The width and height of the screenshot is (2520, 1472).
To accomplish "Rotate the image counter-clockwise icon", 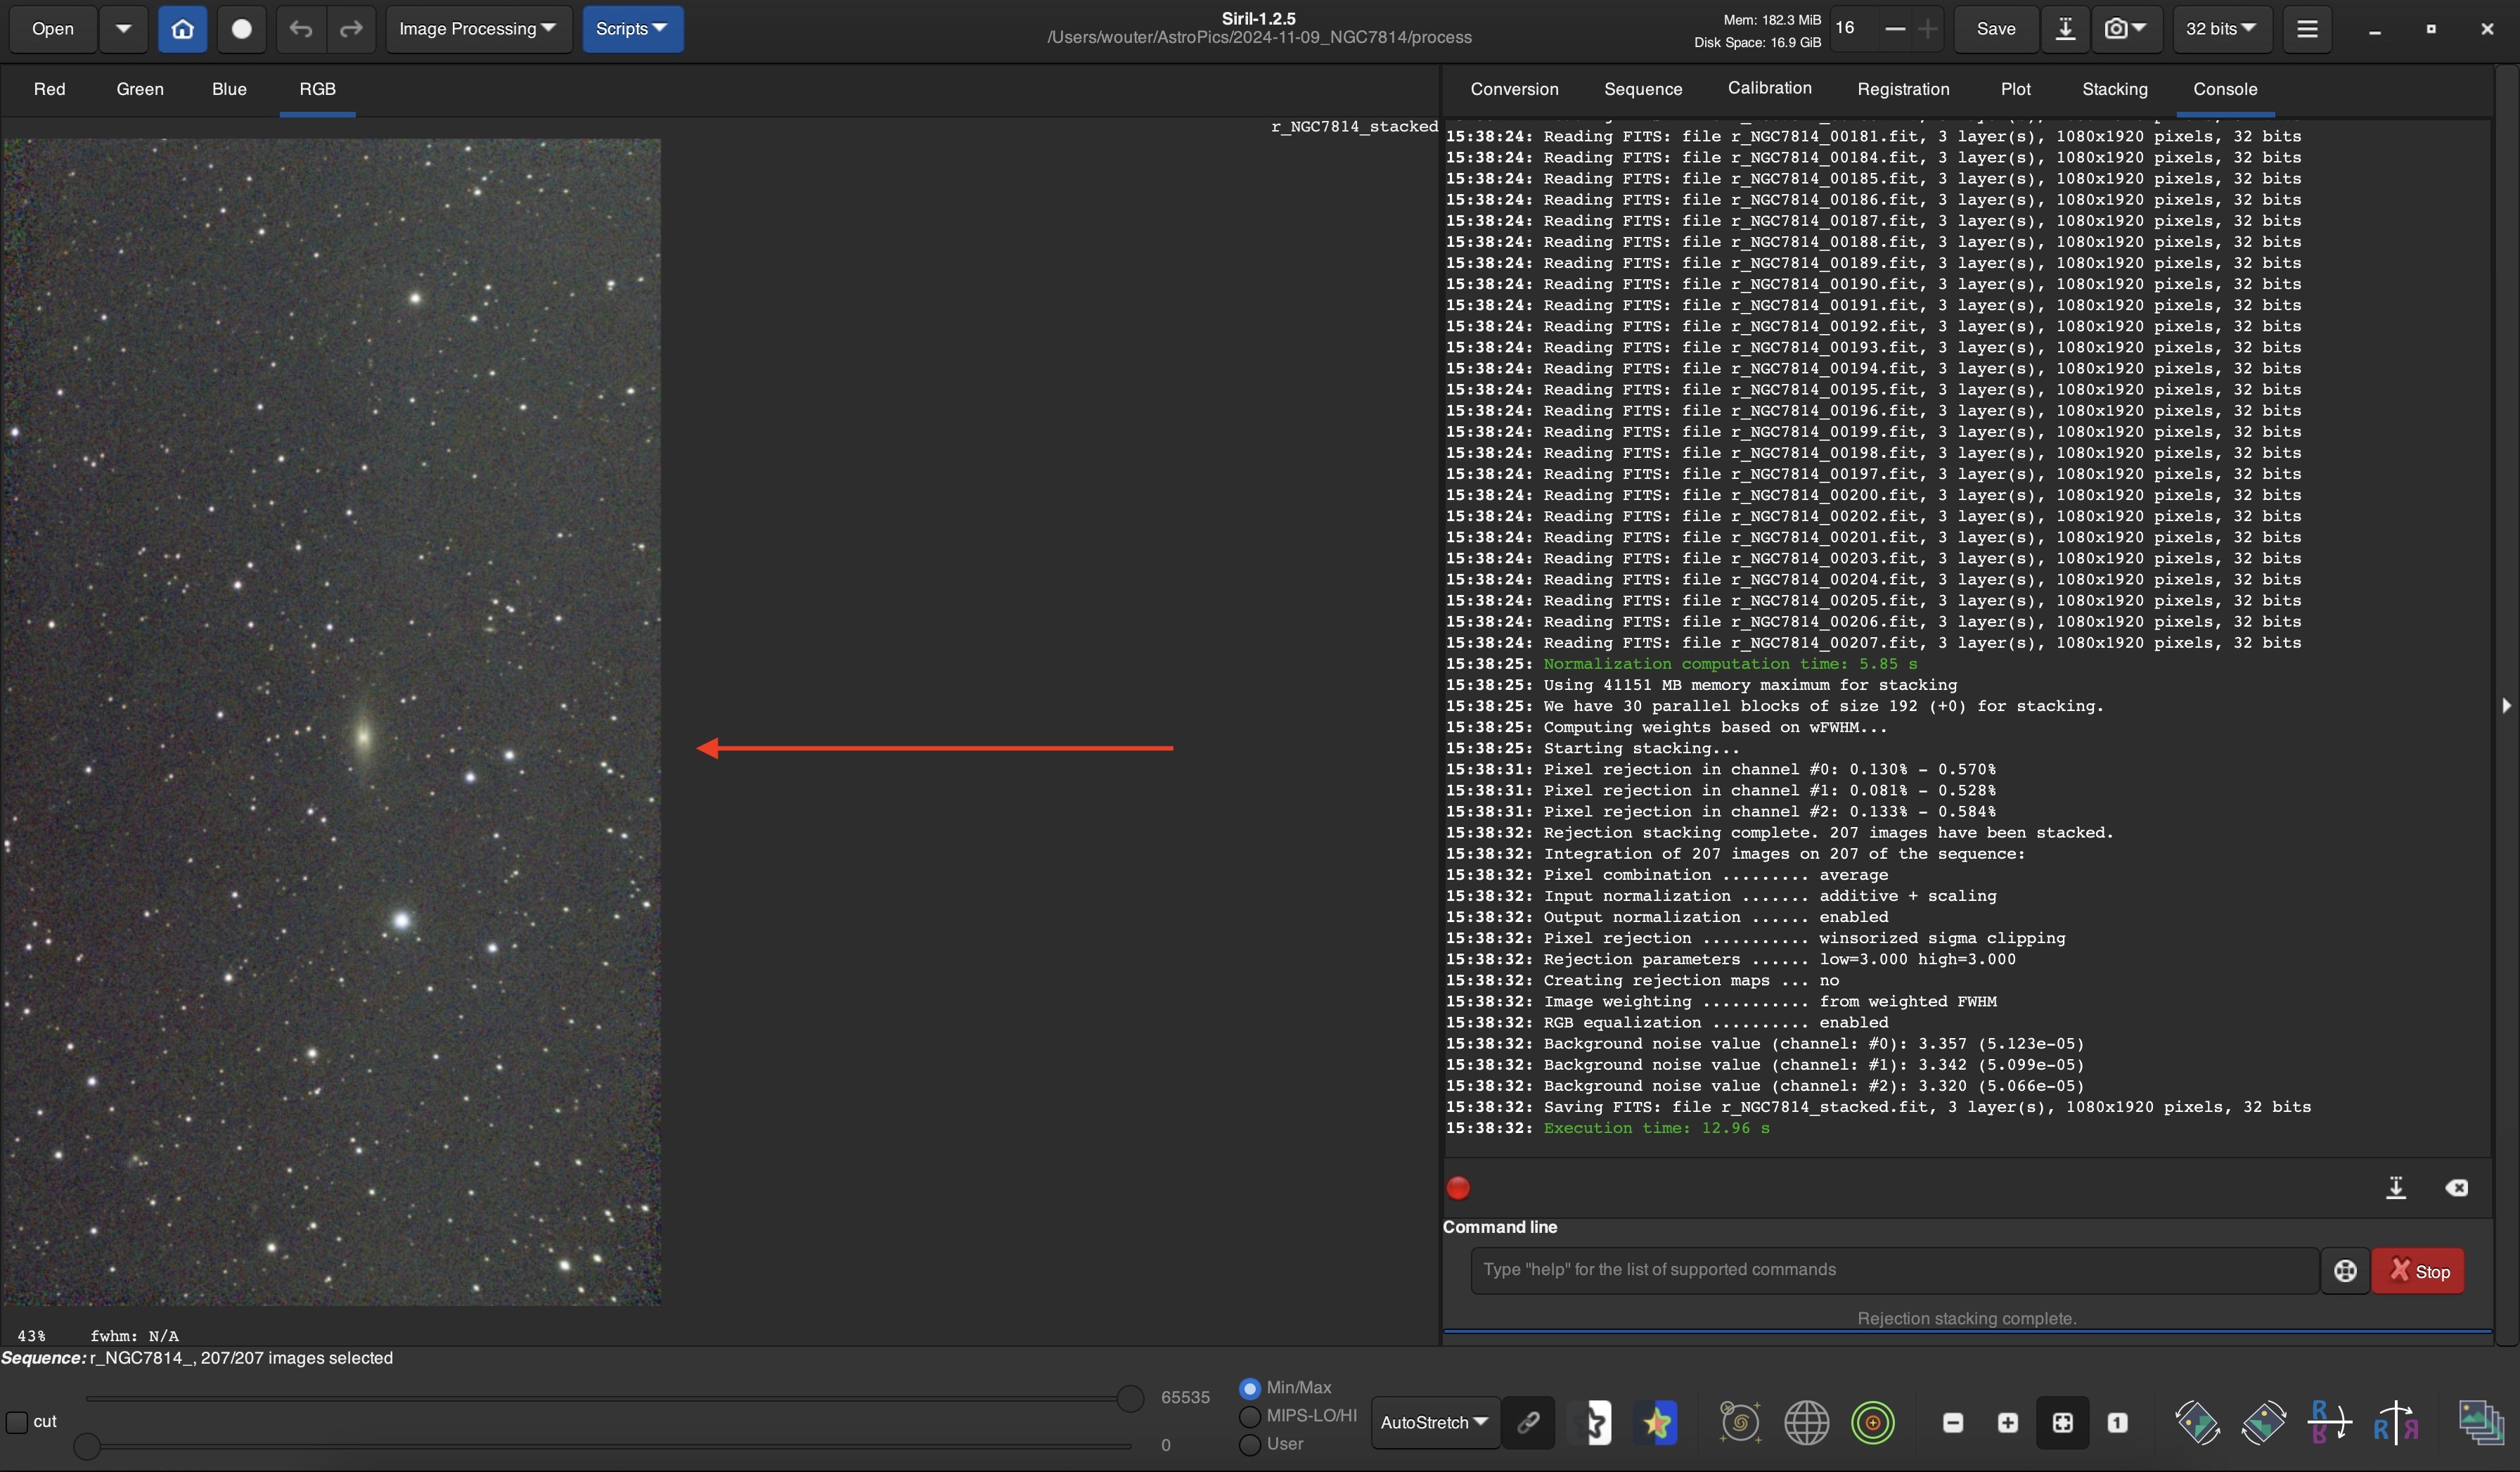I will [x=2197, y=1422].
